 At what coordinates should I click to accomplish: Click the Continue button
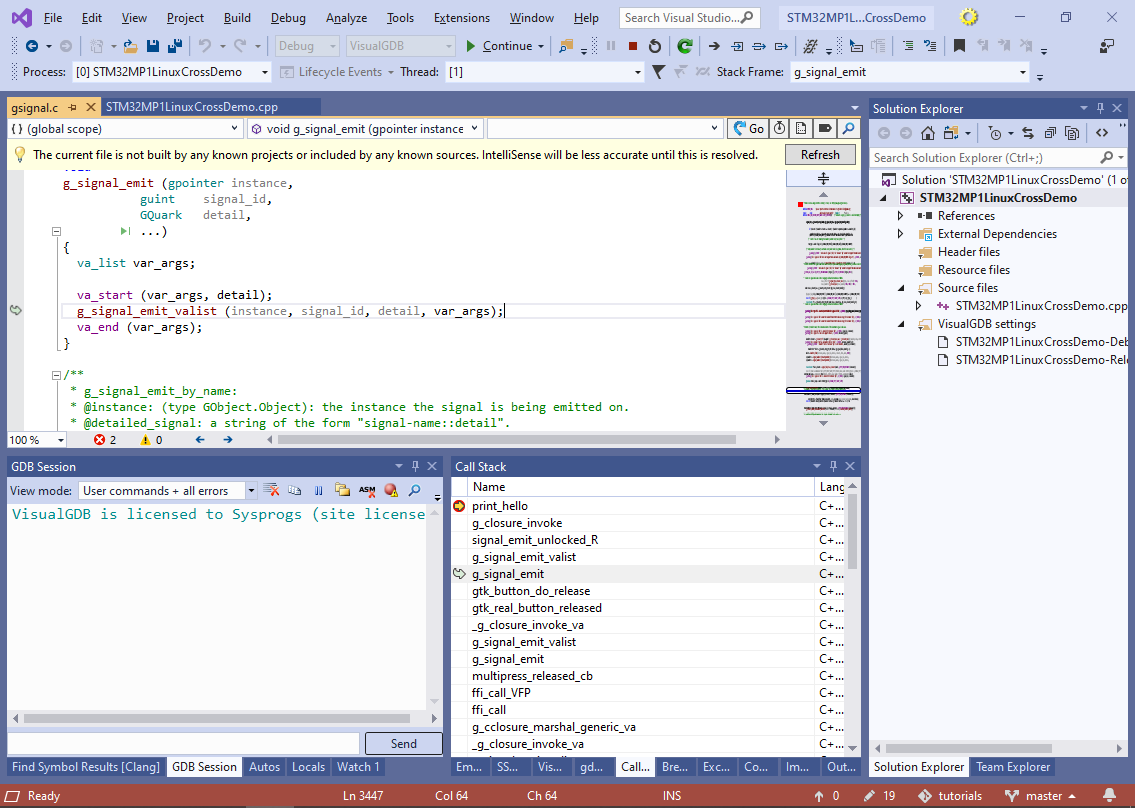(x=498, y=46)
